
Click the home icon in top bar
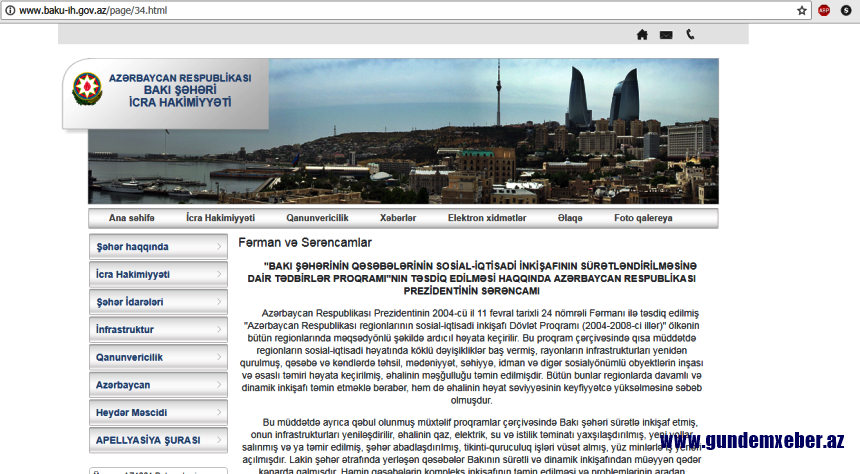pos(642,35)
